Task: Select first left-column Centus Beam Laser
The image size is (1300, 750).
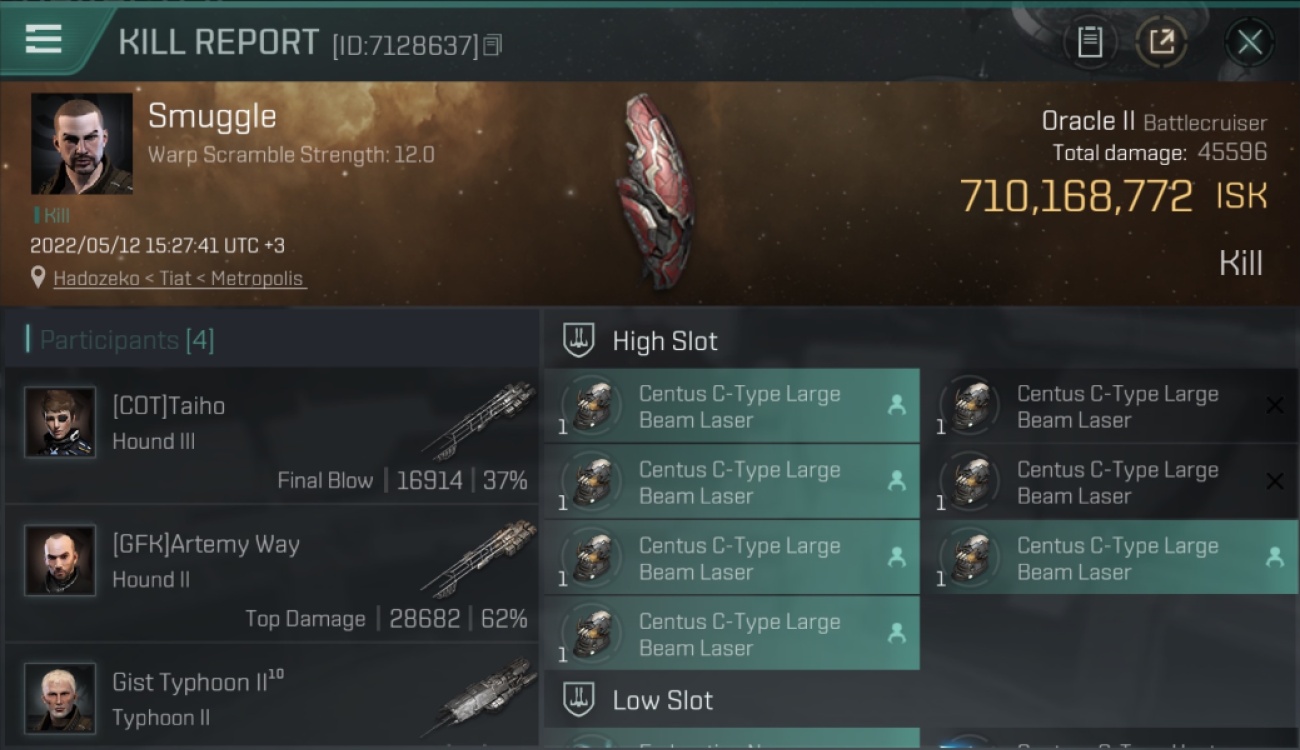Action: [732, 406]
